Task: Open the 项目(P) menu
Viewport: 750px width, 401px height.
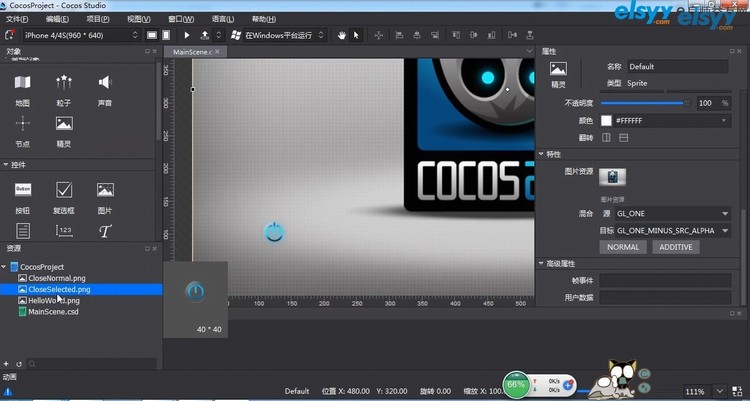Action: click(x=97, y=19)
